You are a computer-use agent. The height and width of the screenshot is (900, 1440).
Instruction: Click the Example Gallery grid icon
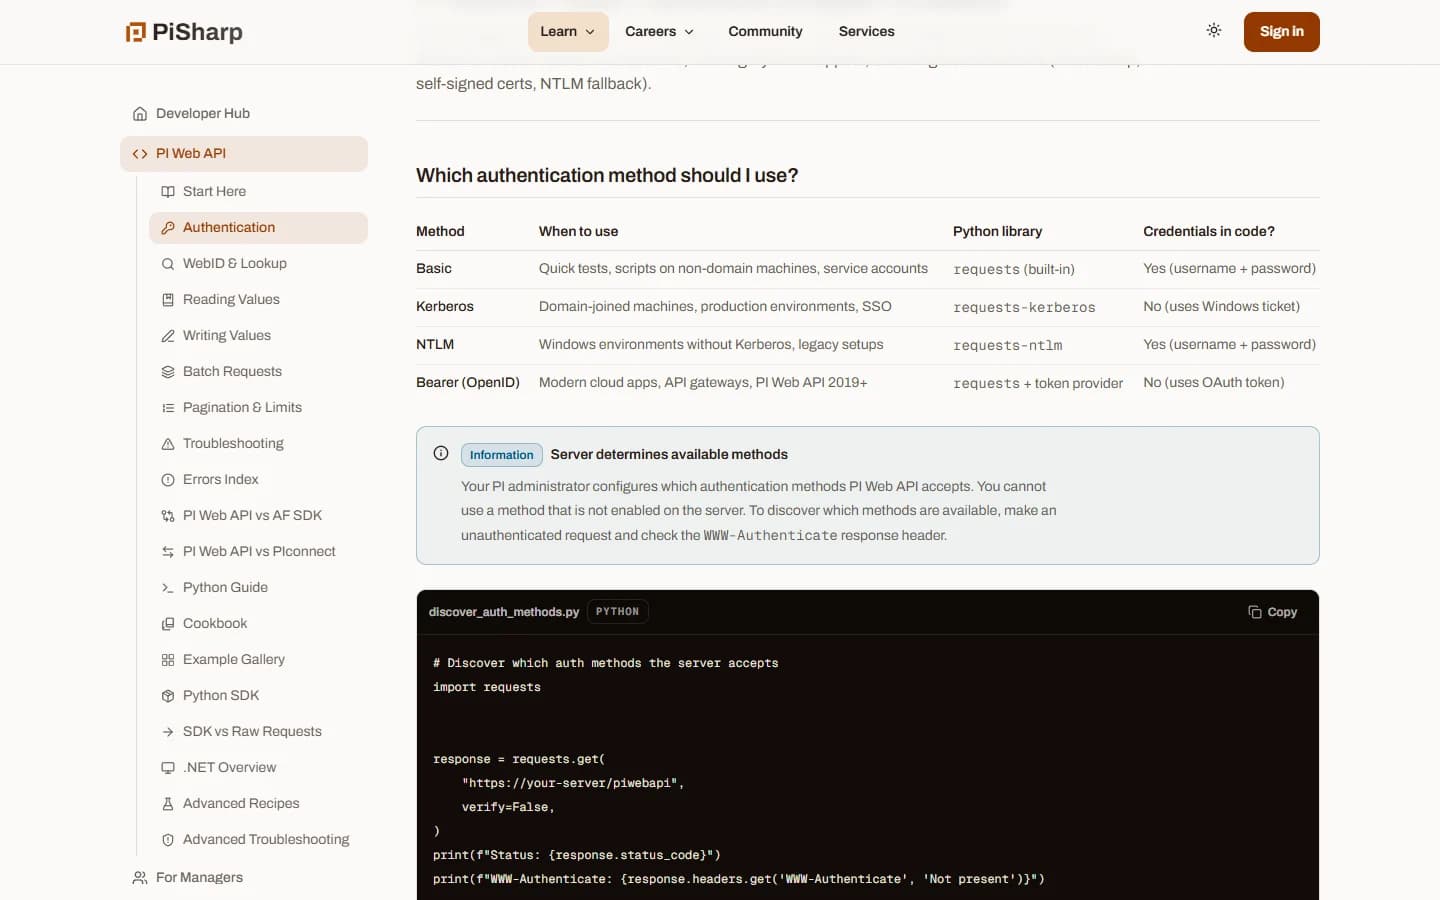tap(168, 660)
